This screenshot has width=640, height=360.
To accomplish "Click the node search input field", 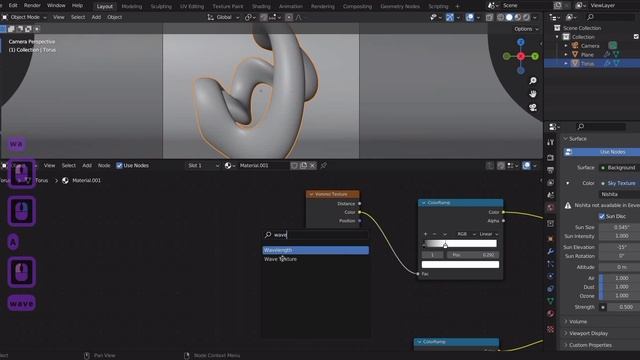I will pos(316,235).
